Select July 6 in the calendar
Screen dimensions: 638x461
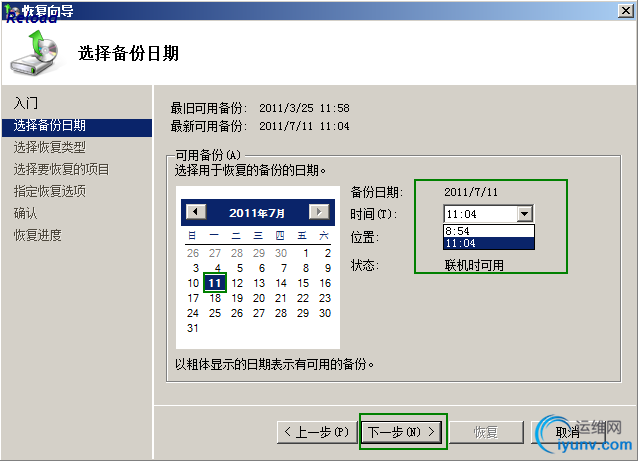(x=262, y=268)
